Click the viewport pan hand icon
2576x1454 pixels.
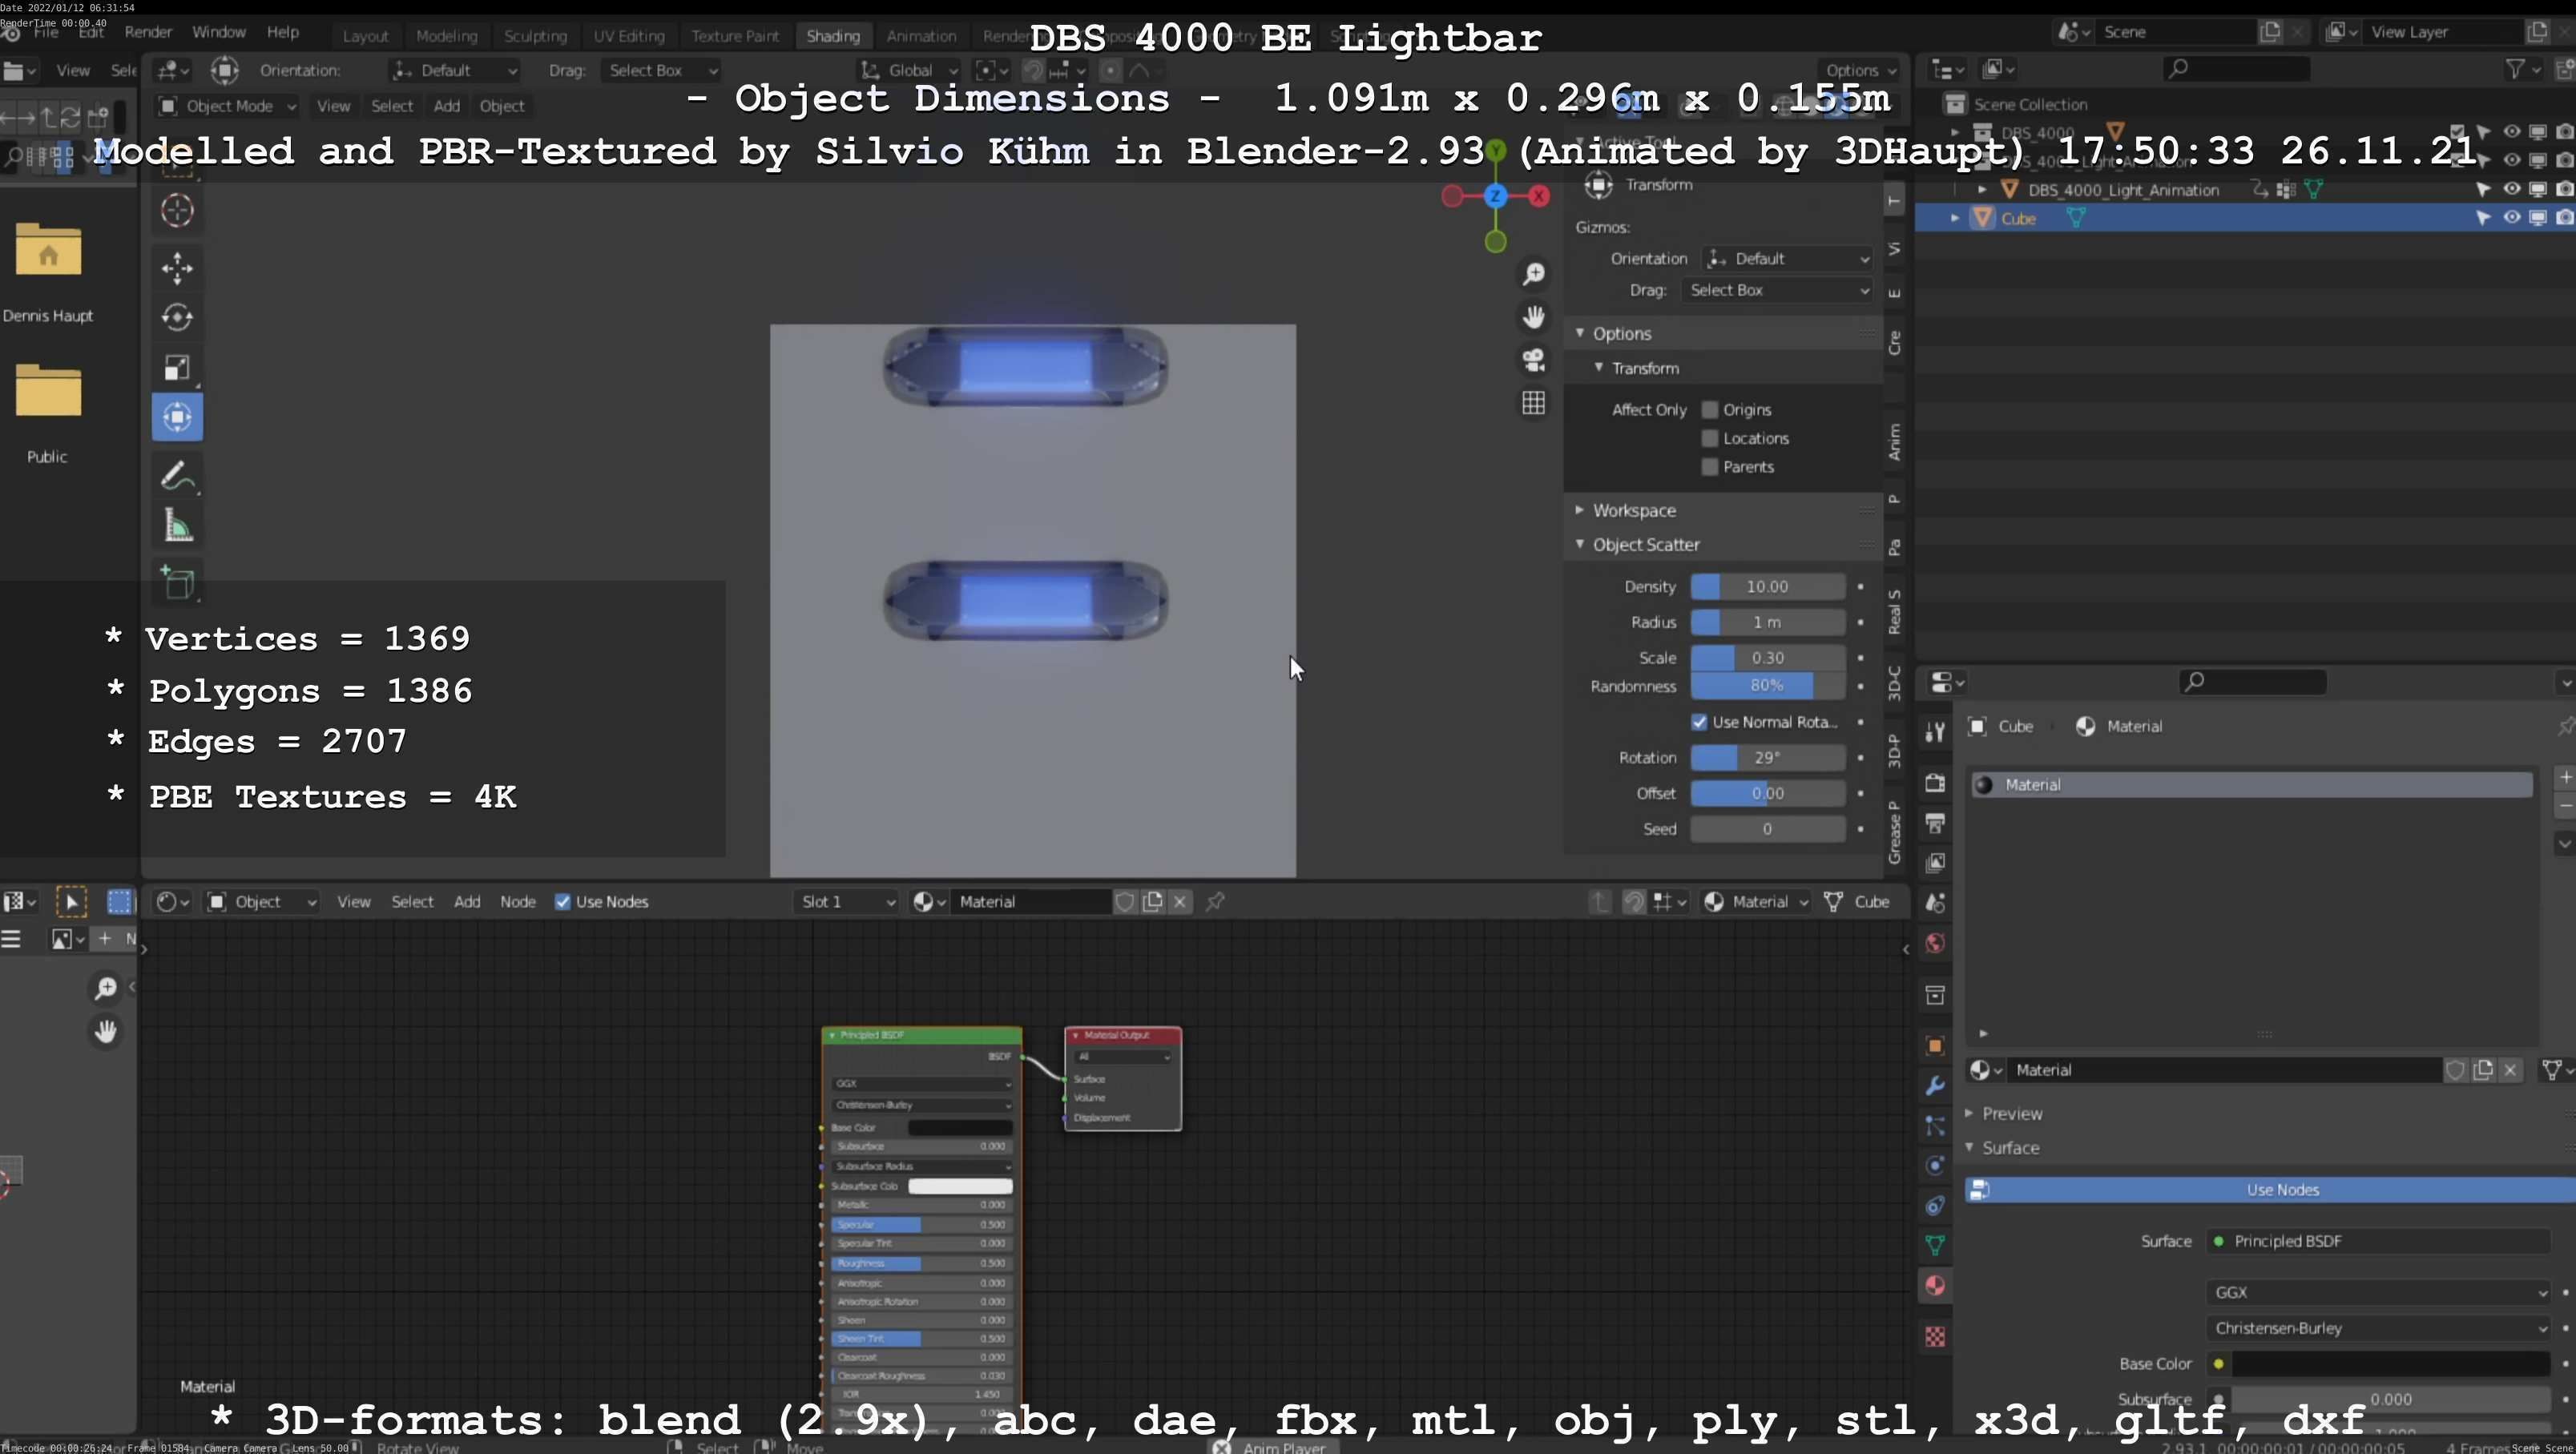click(x=1533, y=317)
